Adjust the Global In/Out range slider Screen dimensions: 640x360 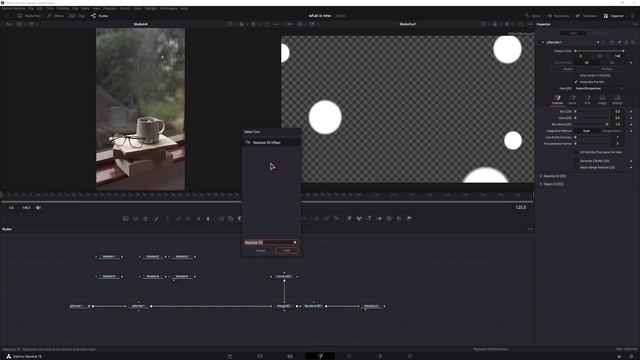(599, 51)
